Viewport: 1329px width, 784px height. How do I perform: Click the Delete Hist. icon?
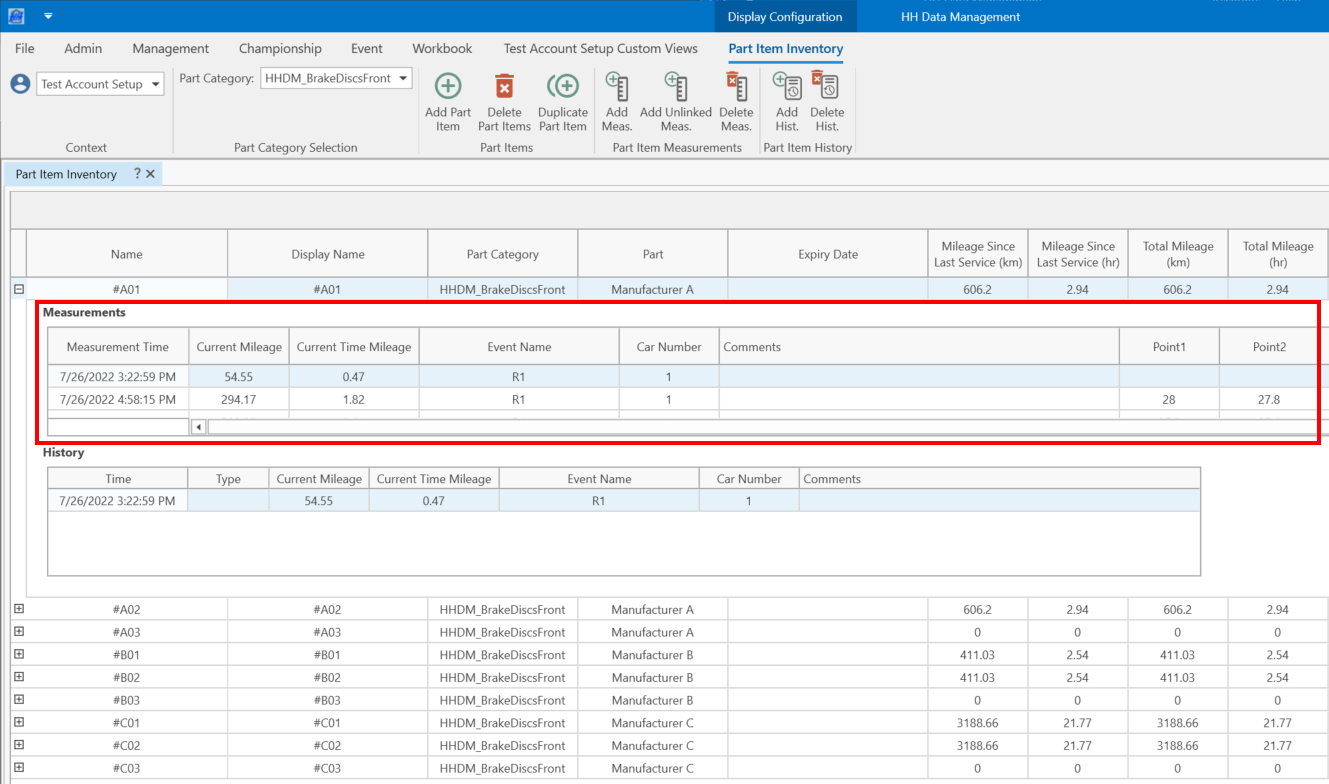point(826,87)
